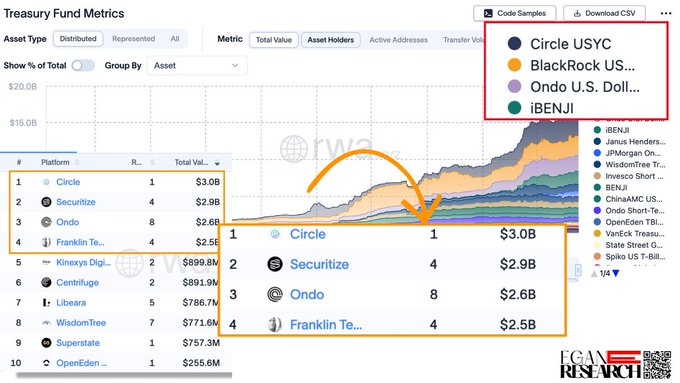
Task: Open the WisdomTree platform link
Action: click(x=81, y=323)
